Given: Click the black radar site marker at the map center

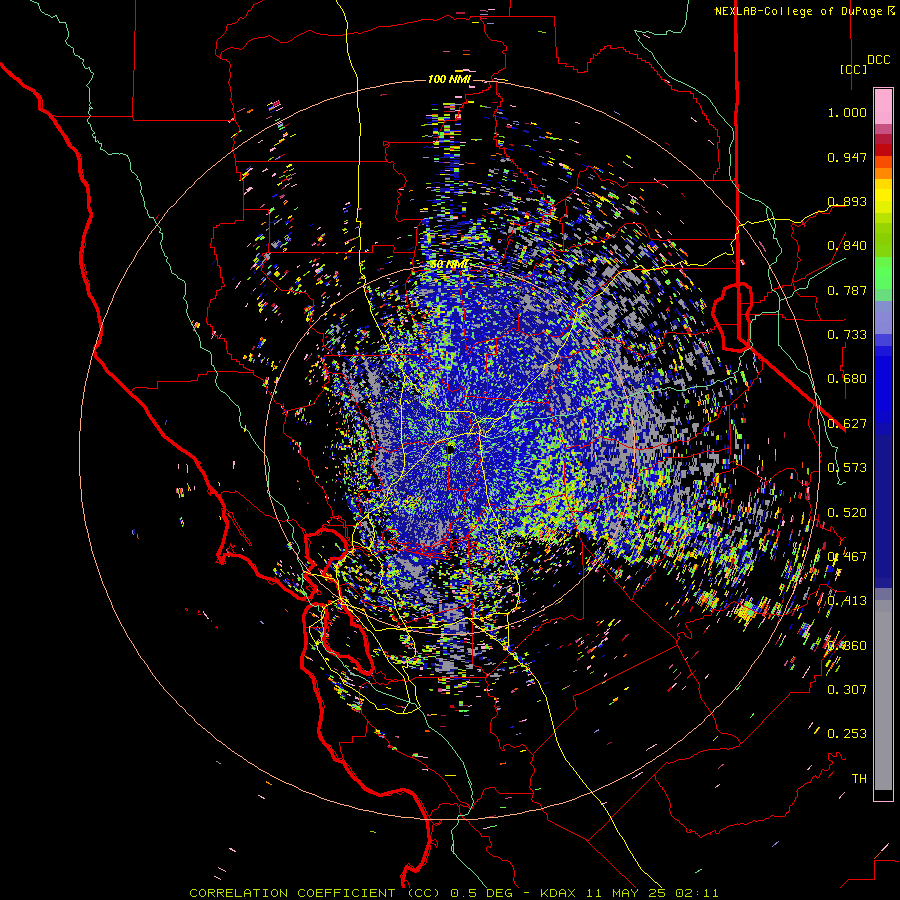Looking at the screenshot, I should tap(451, 448).
